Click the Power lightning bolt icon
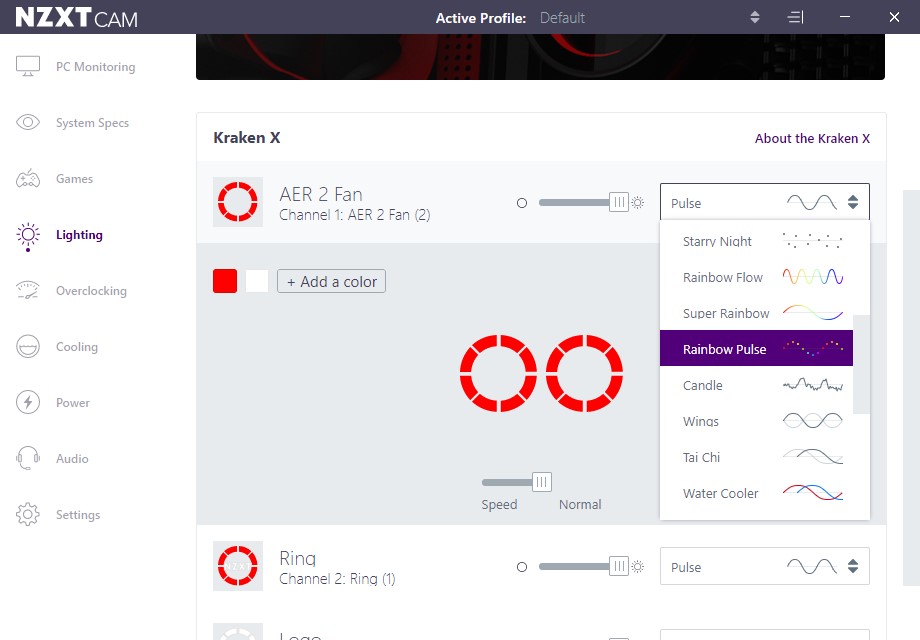 (28, 402)
